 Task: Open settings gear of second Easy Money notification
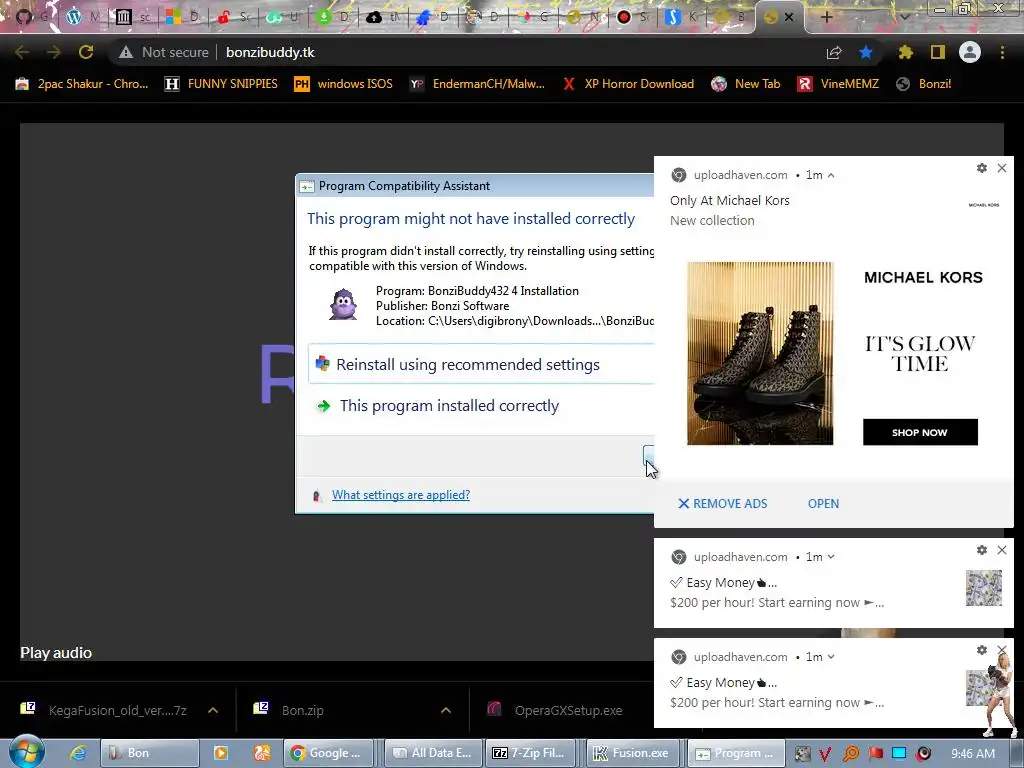[x=982, y=650]
